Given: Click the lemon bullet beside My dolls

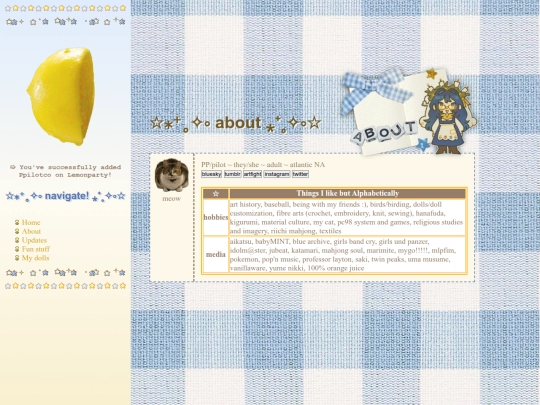Looking at the screenshot, I should click(17, 258).
